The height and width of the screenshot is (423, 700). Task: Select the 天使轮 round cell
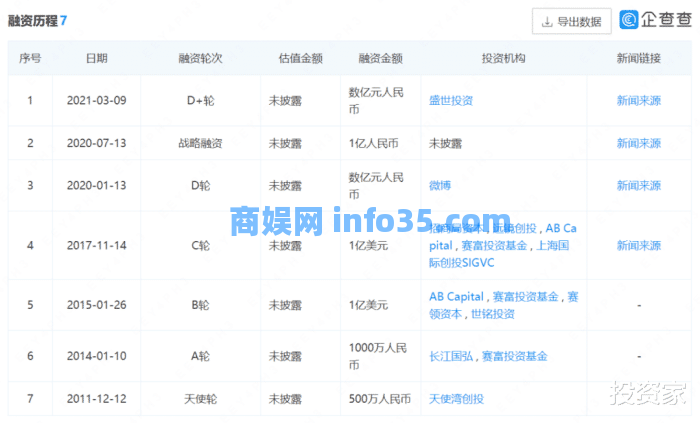pos(200,398)
